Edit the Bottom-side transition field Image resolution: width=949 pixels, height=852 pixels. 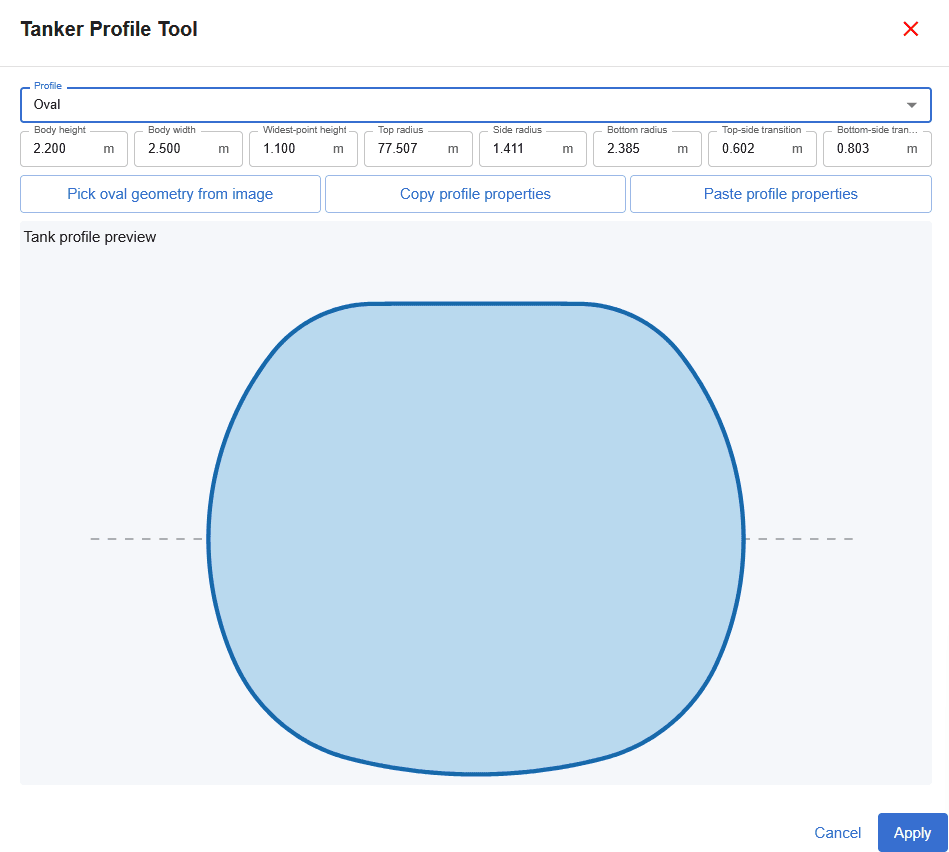[877, 149]
